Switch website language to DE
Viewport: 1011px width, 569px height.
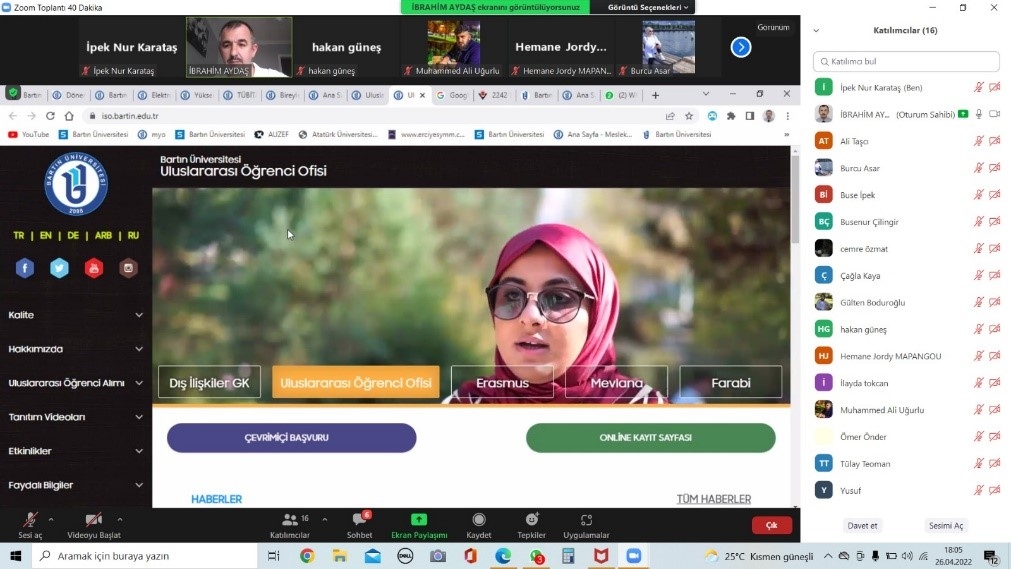pyautogui.click(x=73, y=235)
